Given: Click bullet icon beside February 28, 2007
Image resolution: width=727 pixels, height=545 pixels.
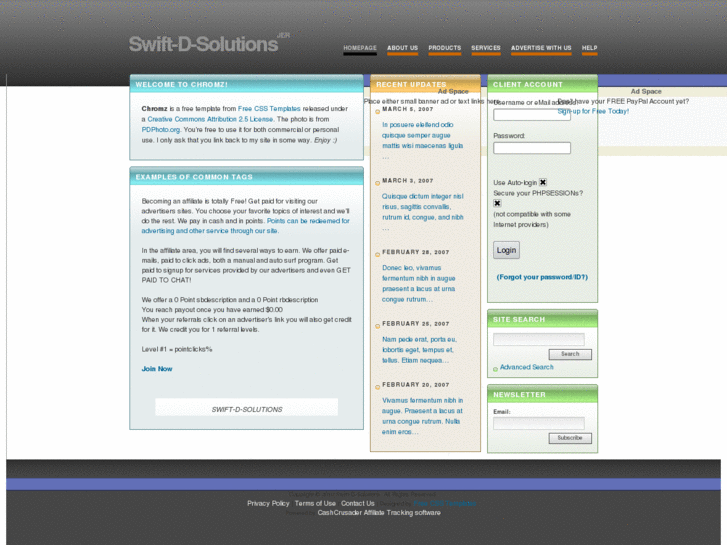Looking at the screenshot, I should click(x=377, y=254).
